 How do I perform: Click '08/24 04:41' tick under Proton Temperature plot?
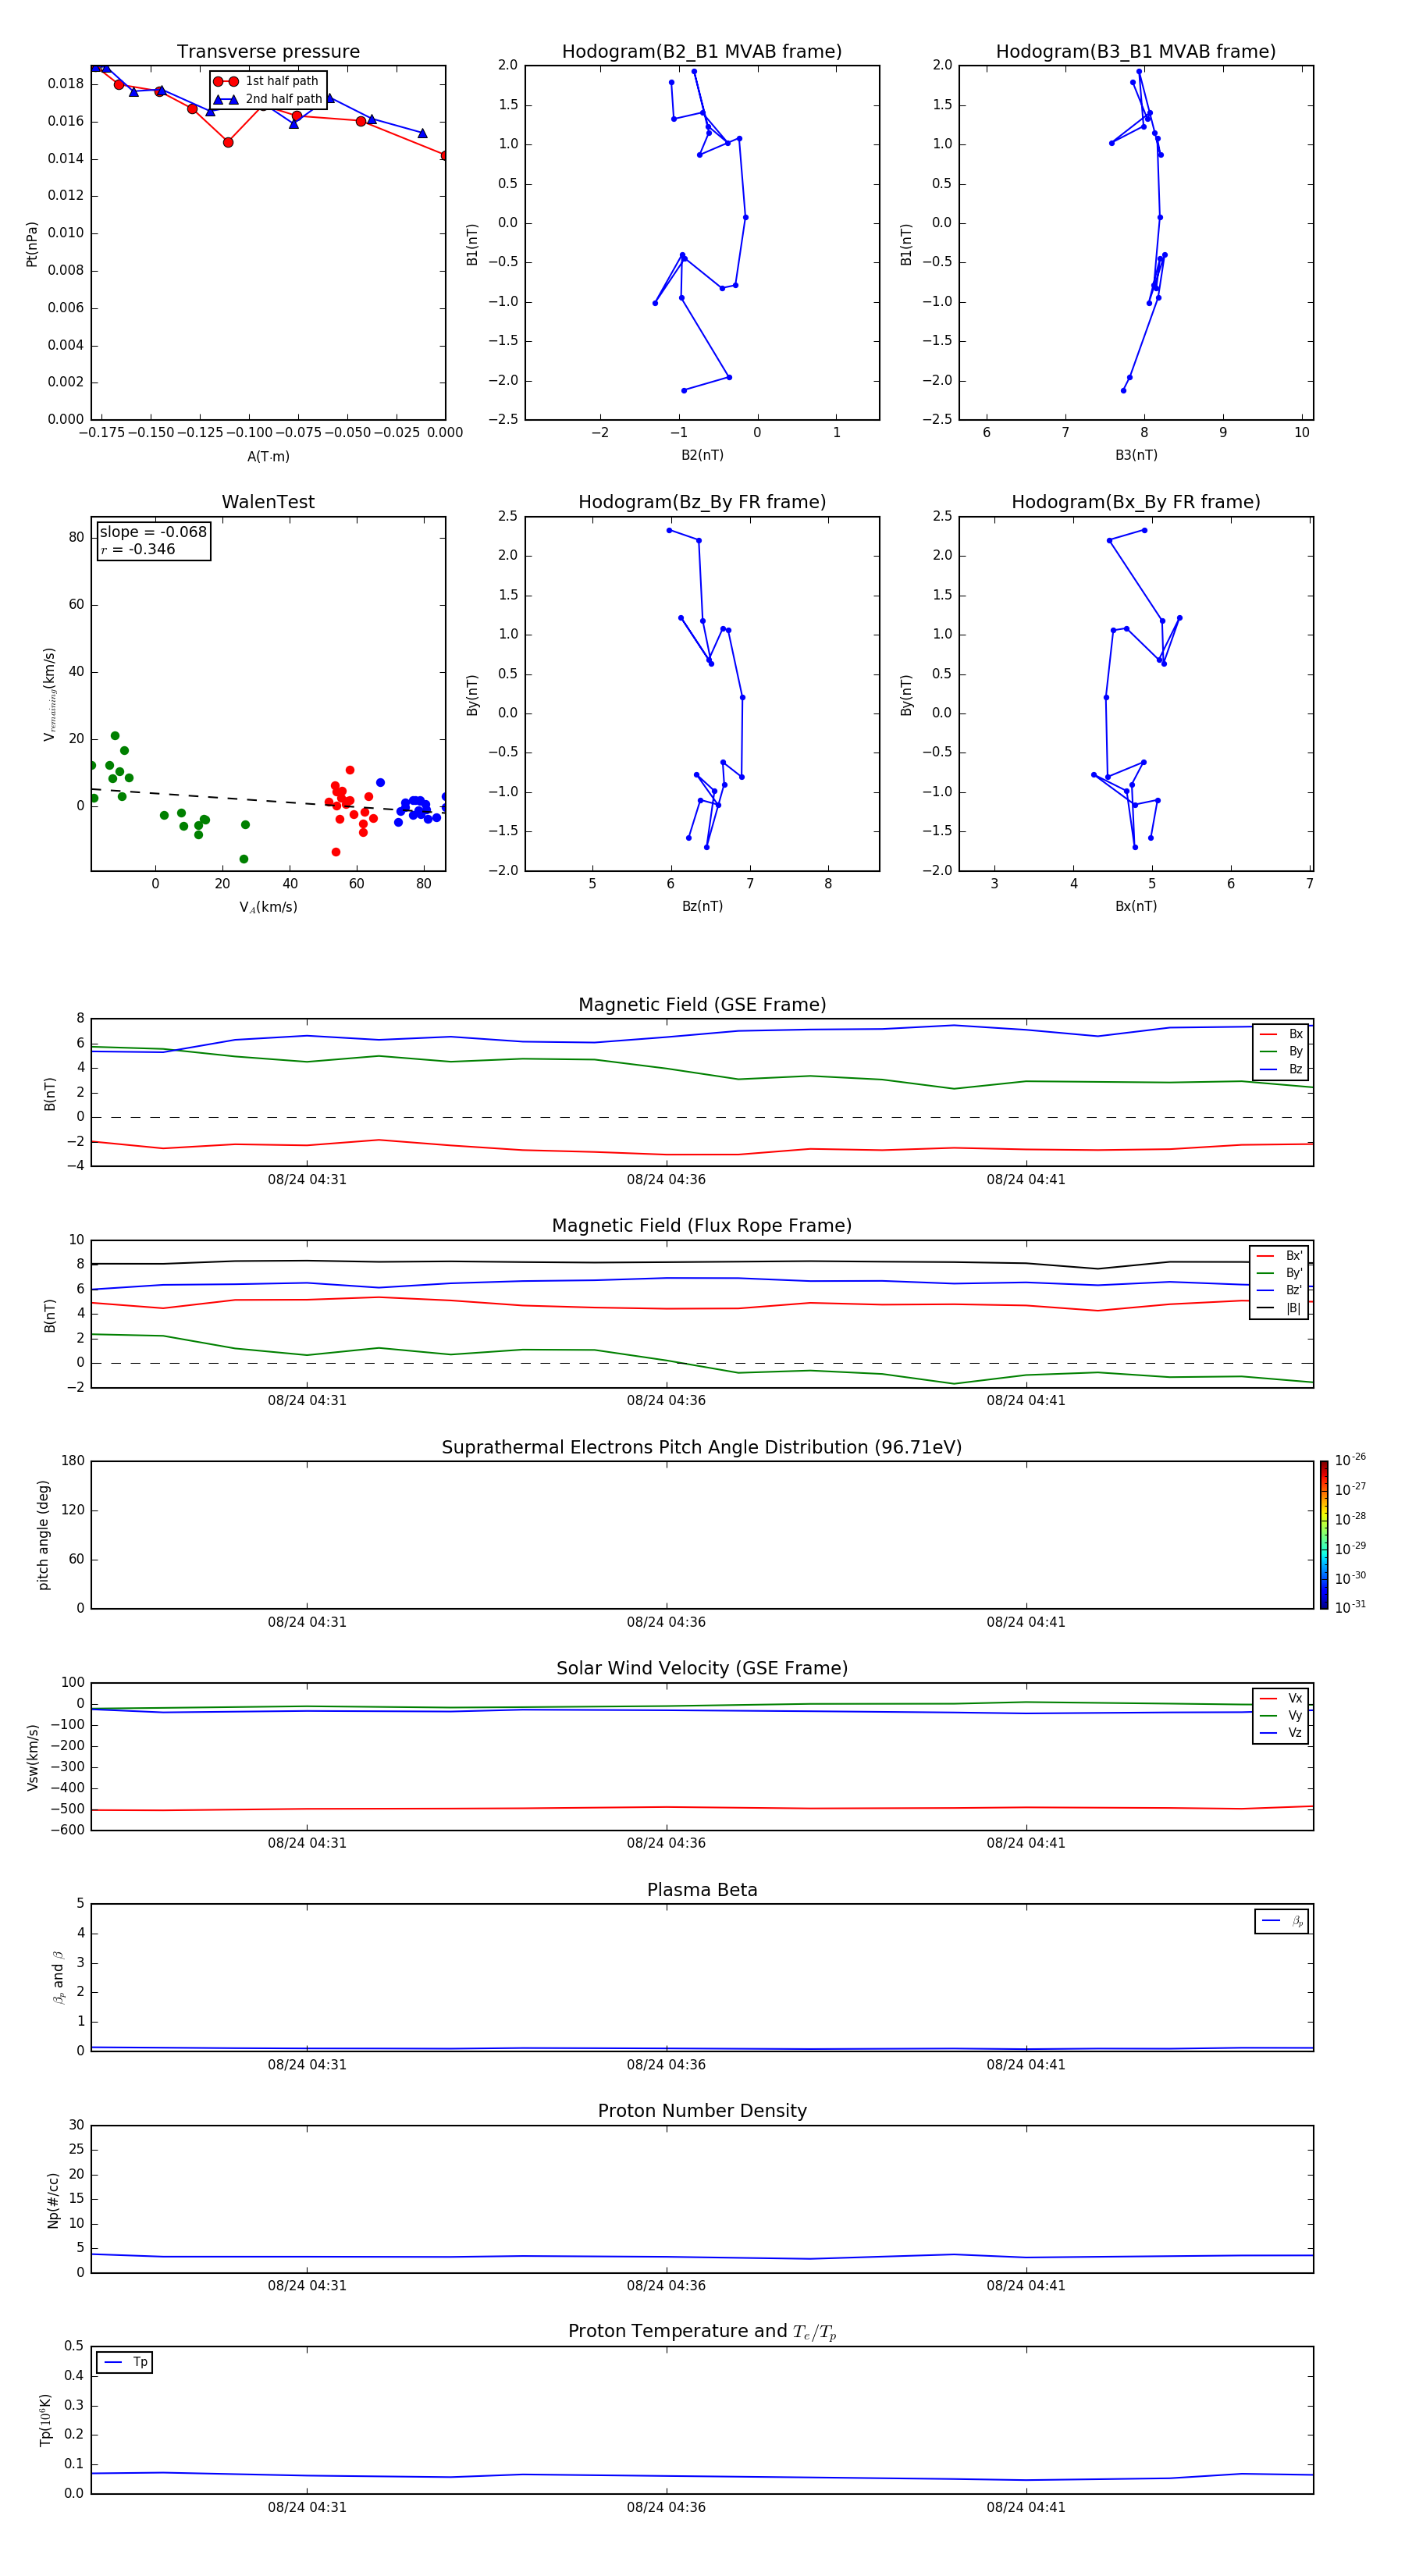point(1026,2507)
